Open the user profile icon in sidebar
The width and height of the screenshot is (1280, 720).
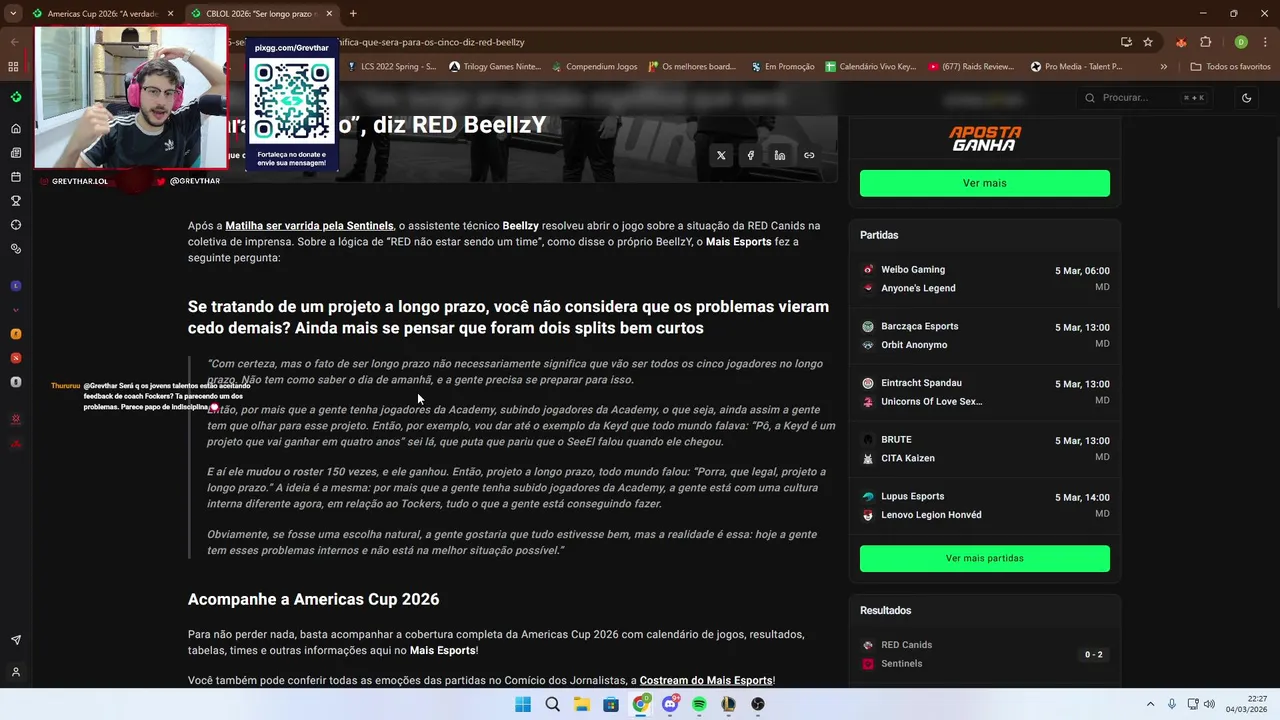pyautogui.click(x=16, y=672)
